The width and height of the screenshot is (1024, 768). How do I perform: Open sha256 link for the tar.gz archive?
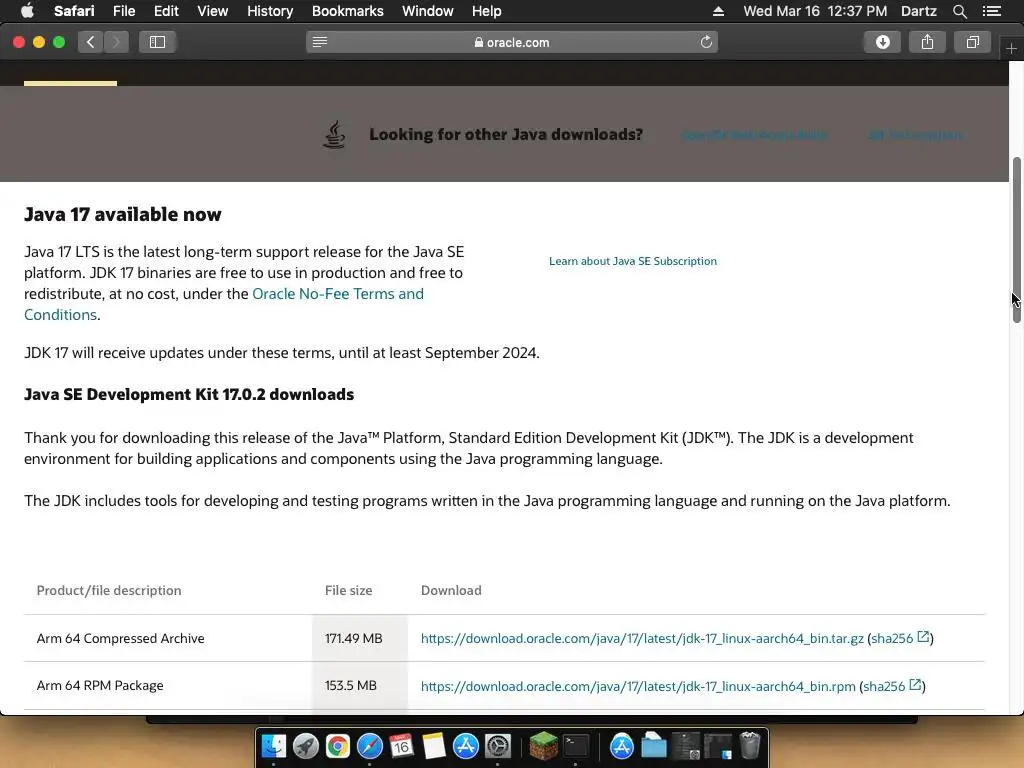892,638
